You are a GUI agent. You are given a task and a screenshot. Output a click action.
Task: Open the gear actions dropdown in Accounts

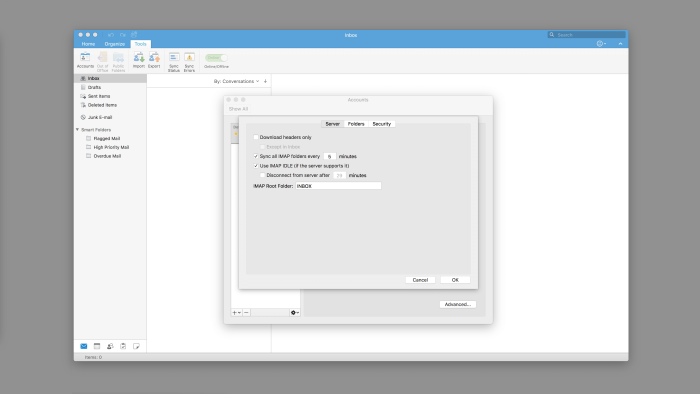click(x=295, y=313)
